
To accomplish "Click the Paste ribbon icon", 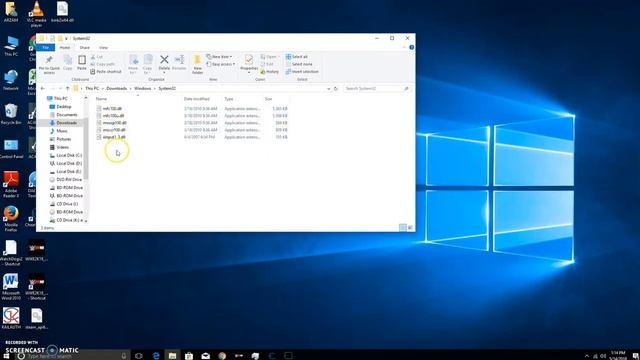I will (82, 60).
